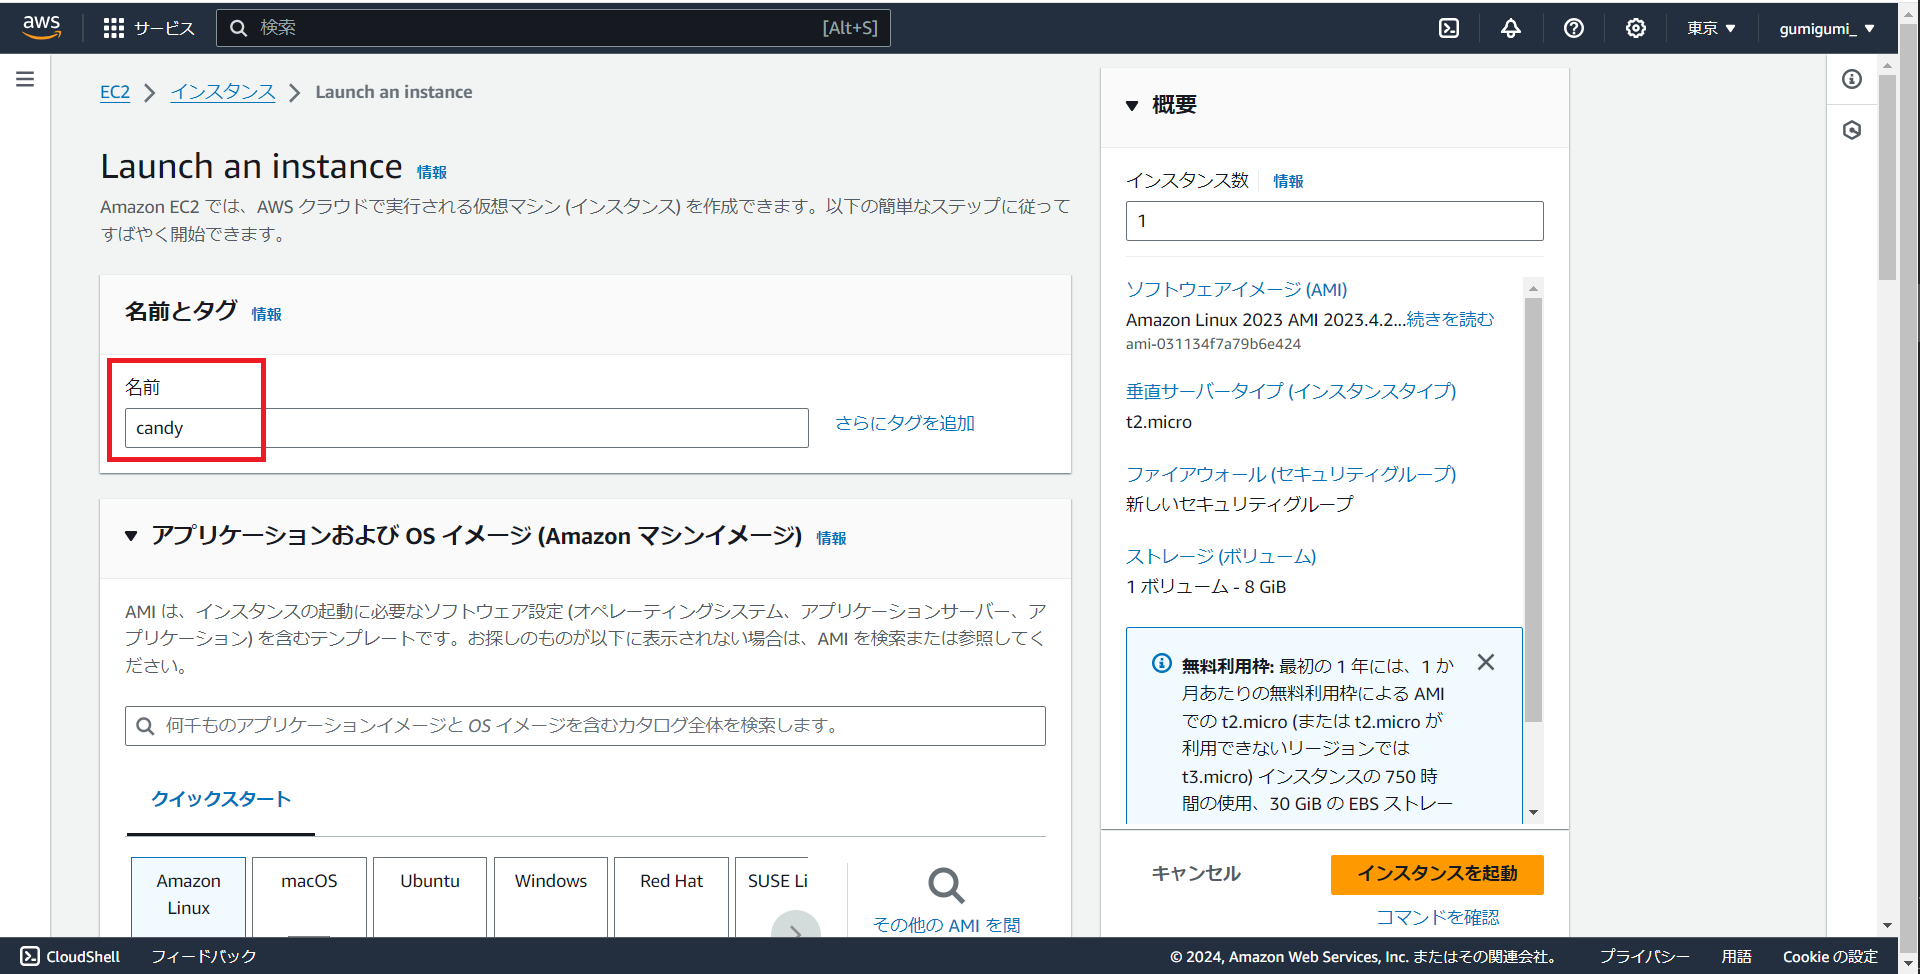Open the help menu via the question mark icon
The height and width of the screenshot is (974, 1920).
click(x=1573, y=27)
